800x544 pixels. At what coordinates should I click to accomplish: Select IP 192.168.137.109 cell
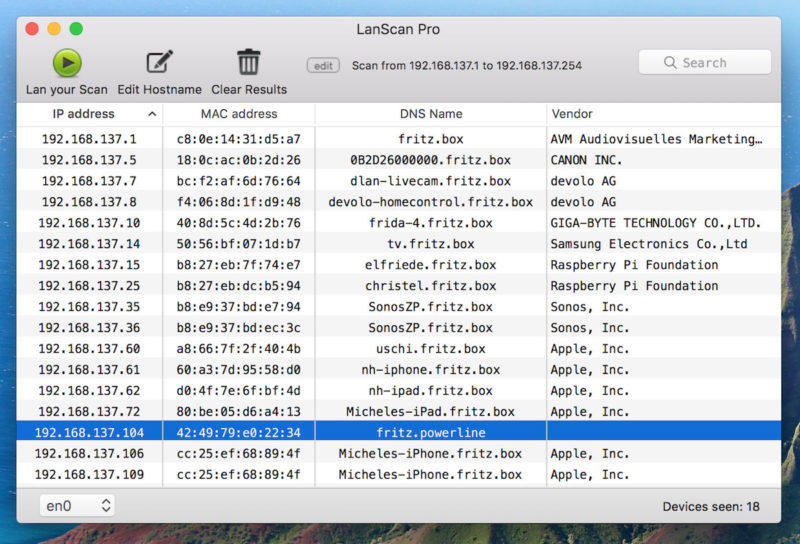(x=89, y=475)
